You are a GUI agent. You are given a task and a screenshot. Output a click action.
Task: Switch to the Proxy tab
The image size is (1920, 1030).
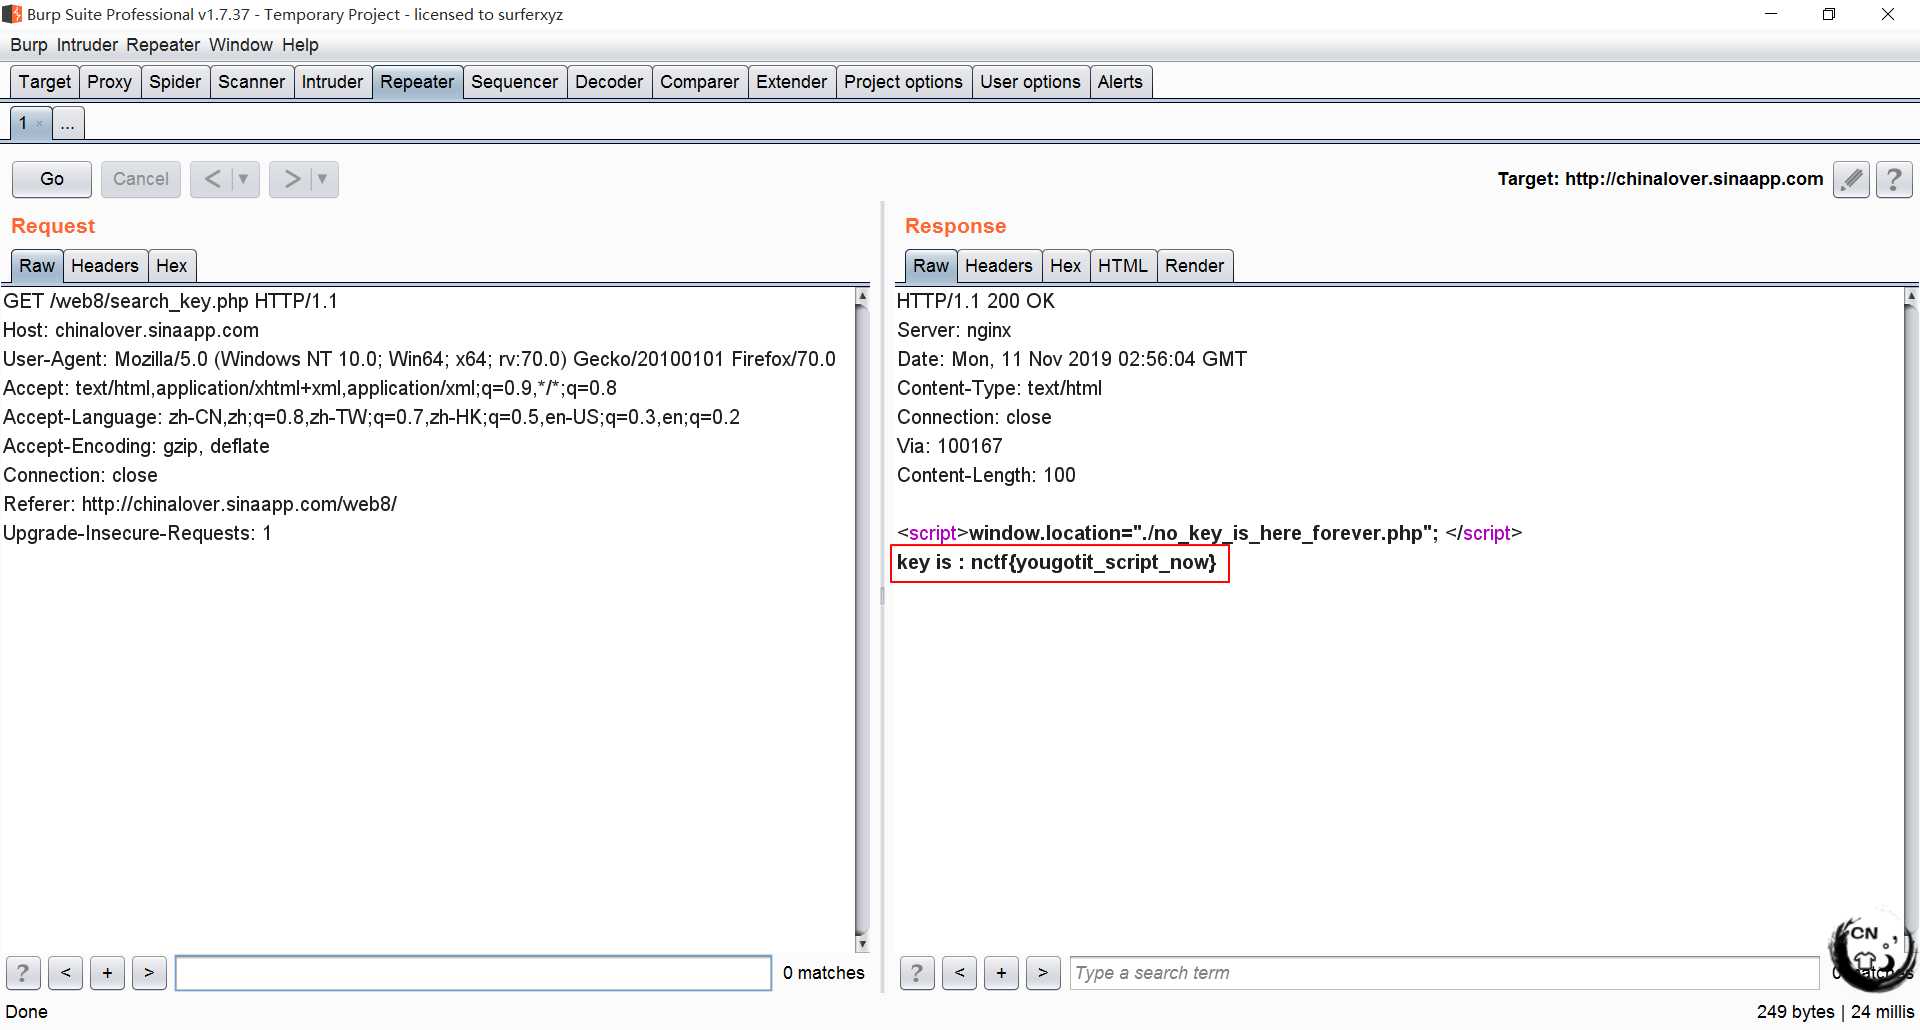coord(109,82)
